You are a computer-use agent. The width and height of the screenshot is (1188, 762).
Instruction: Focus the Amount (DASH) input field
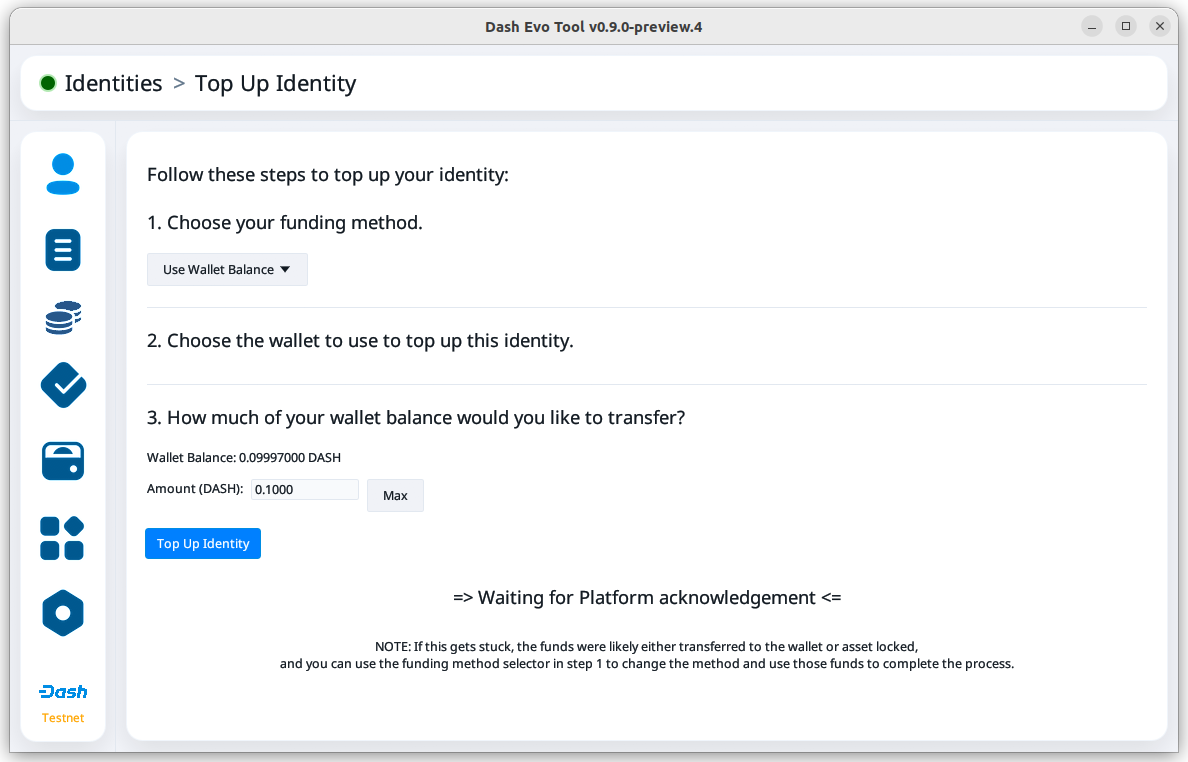point(304,490)
